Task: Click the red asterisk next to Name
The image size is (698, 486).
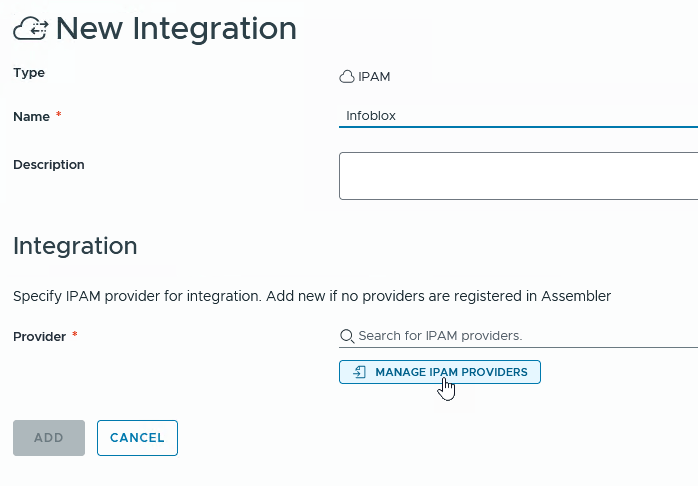Action: point(59,117)
